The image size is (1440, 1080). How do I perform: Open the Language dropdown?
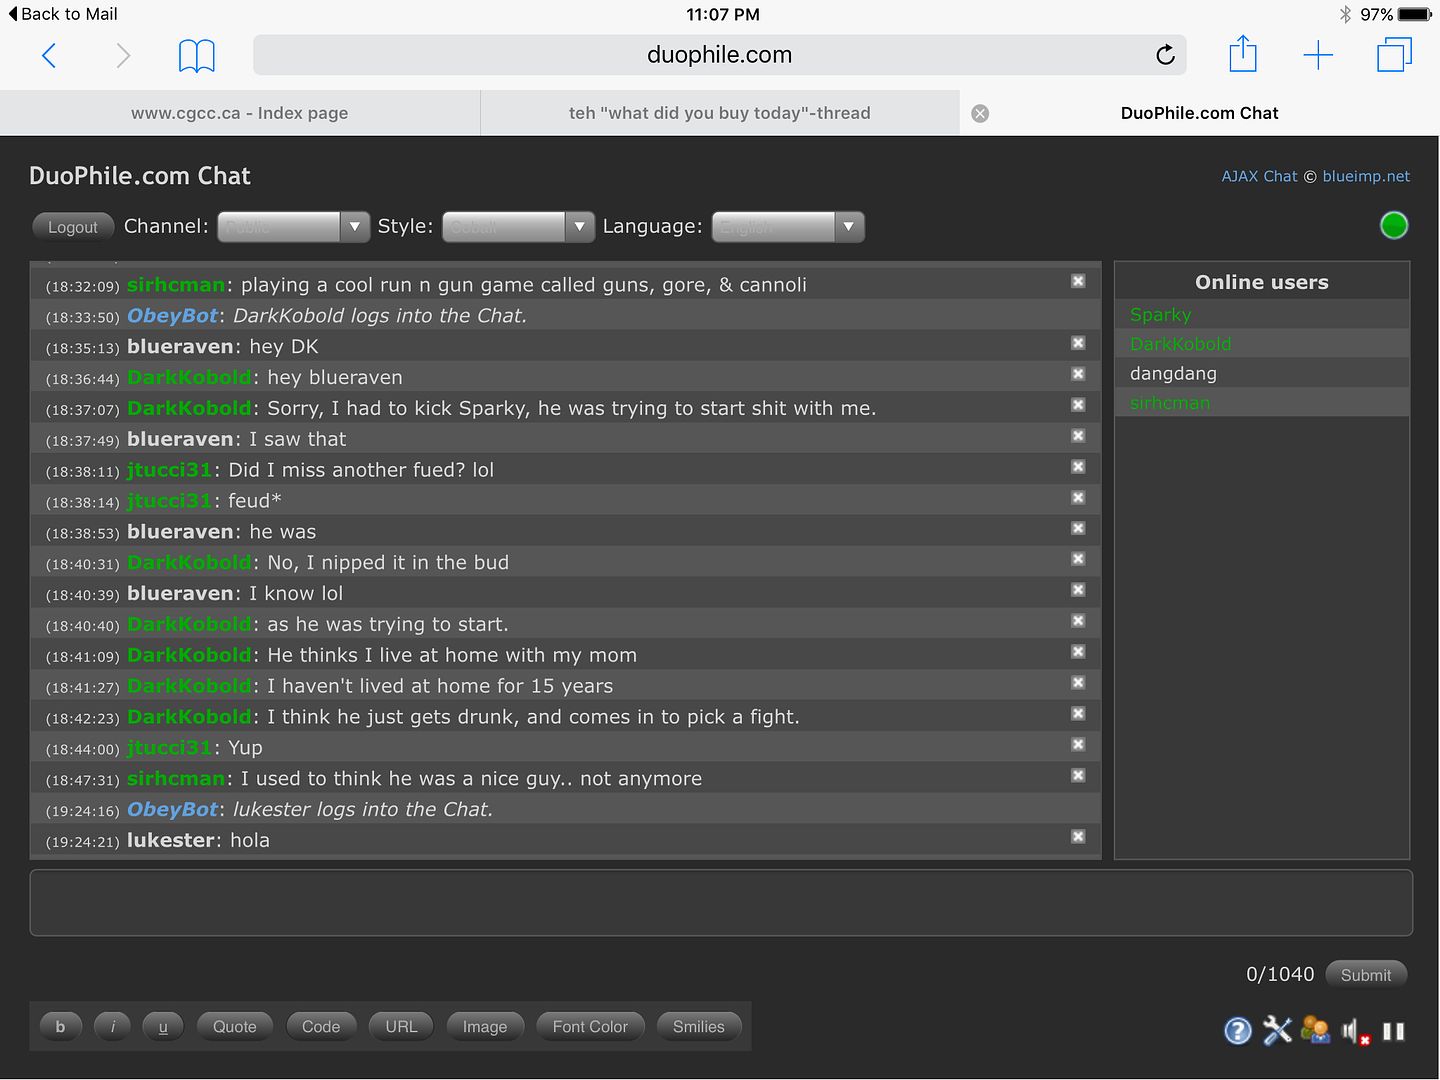click(x=787, y=227)
